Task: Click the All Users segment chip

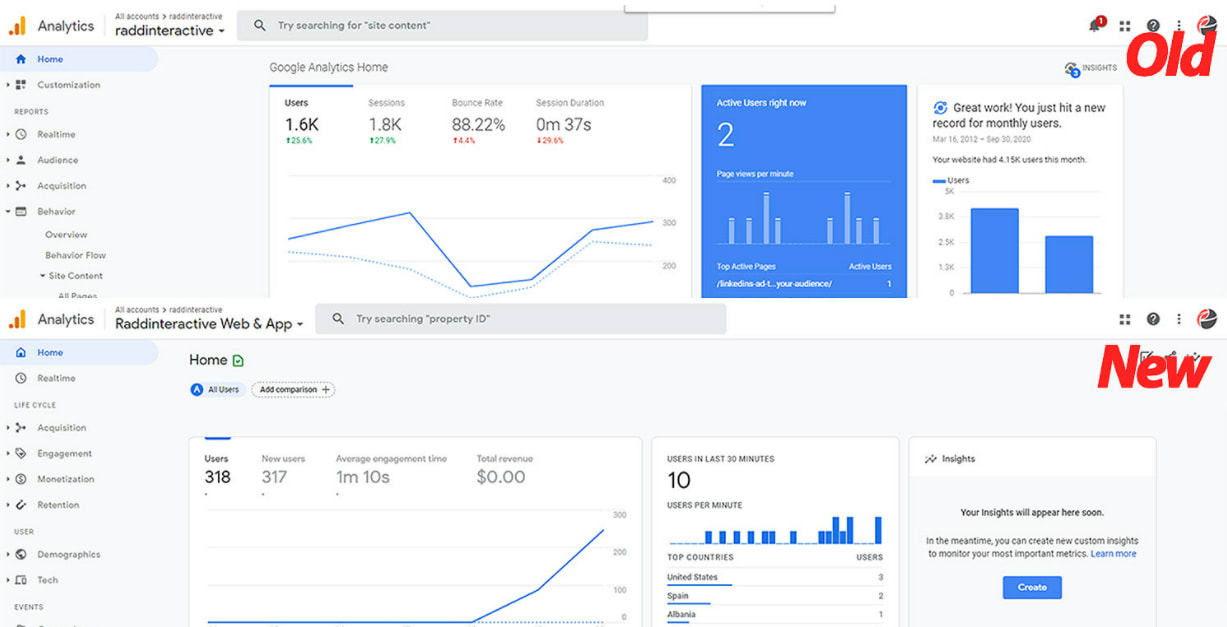Action: [217, 390]
